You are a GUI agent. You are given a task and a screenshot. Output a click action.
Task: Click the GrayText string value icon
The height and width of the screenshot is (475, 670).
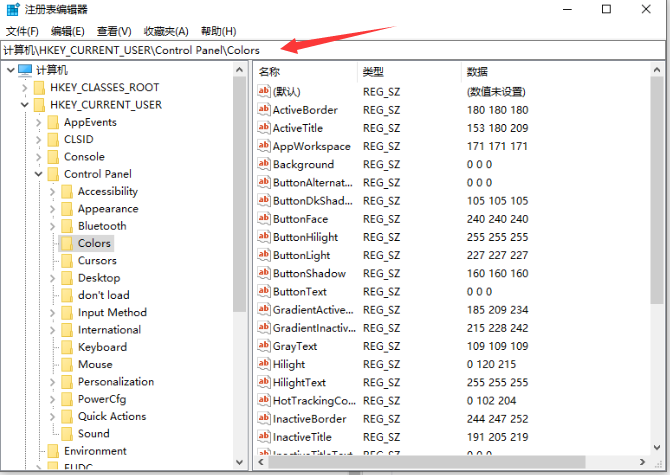(264, 346)
